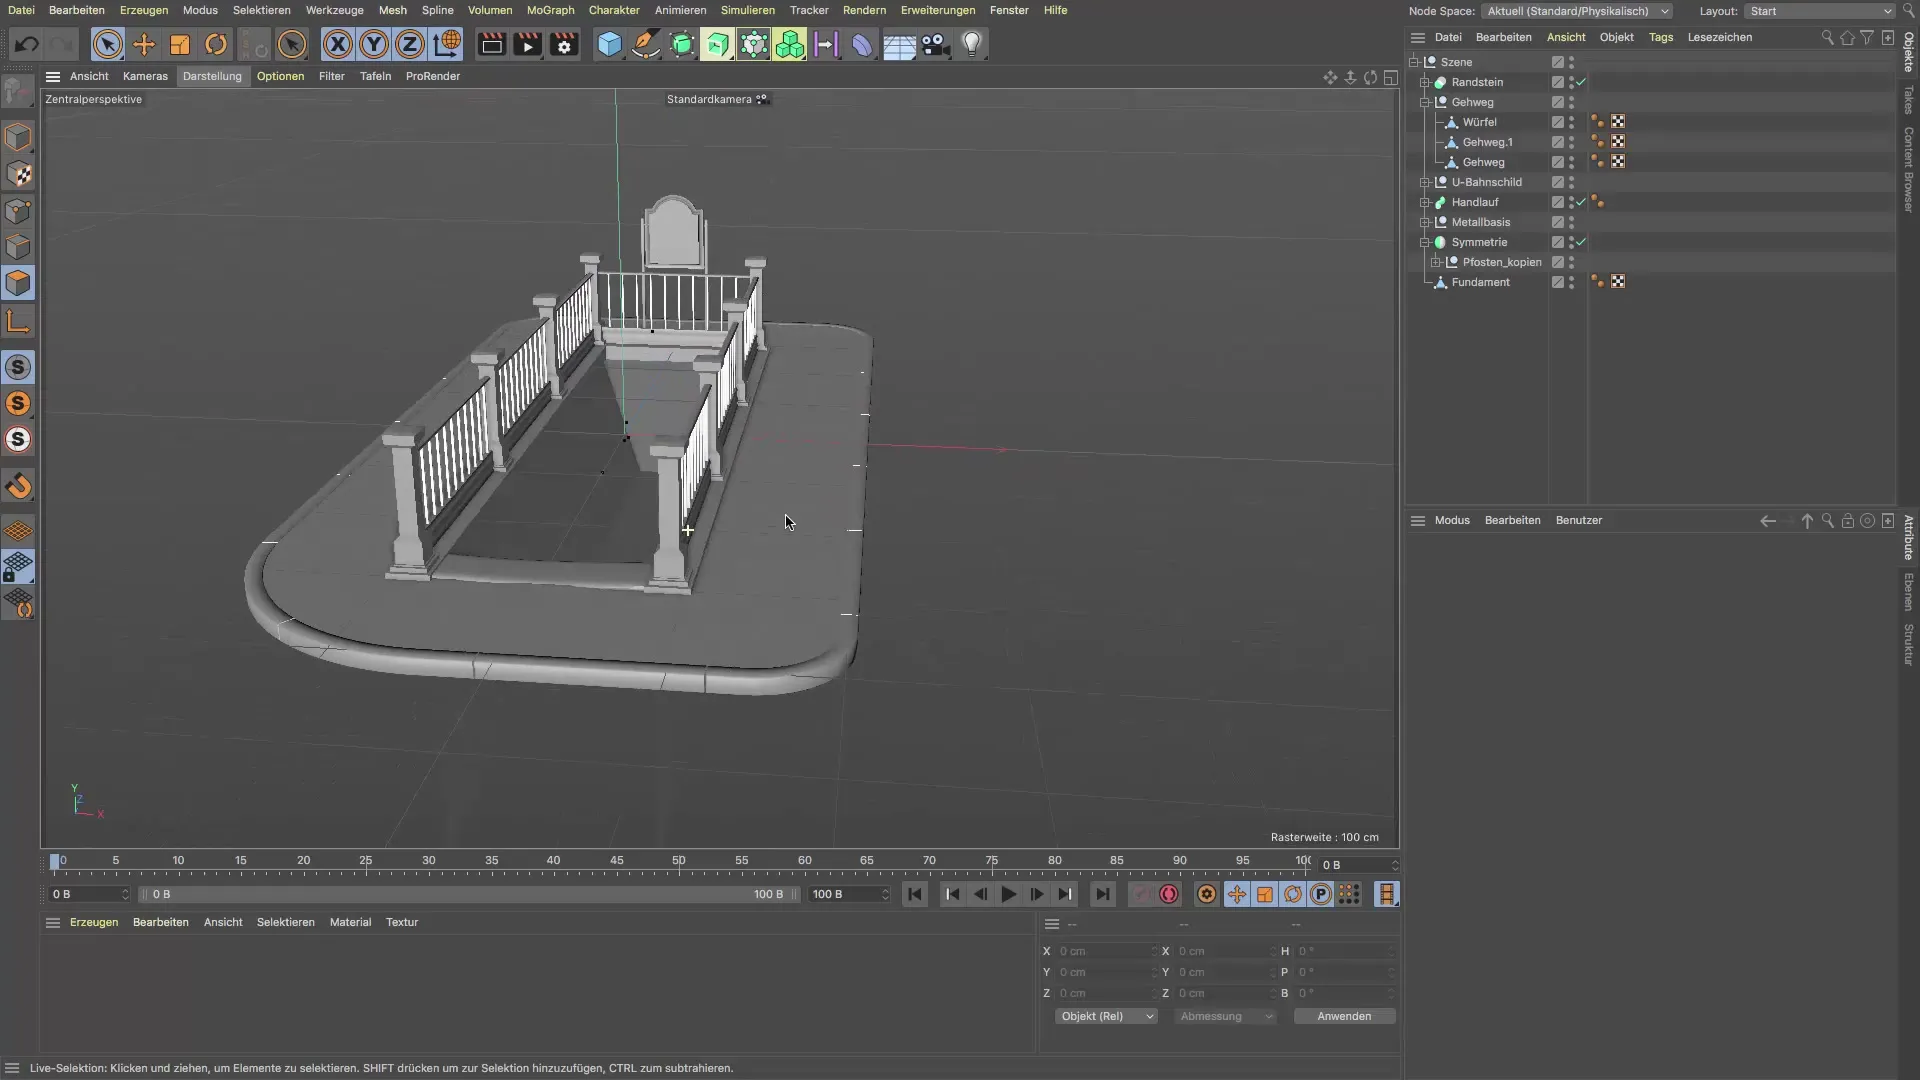Toggle position keyframe recording
The image size is (1920, 1080).
click(1237, 895)
